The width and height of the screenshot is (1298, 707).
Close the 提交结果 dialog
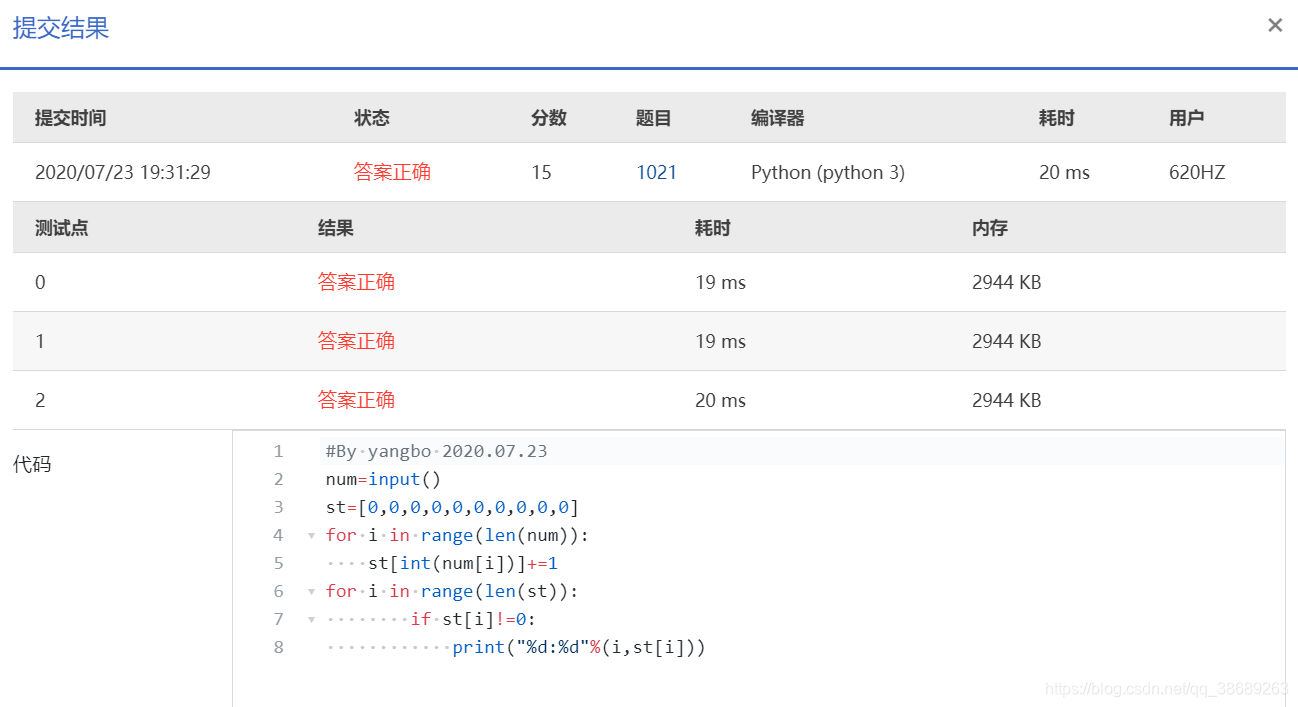pyautogui.click(x=1275, y=25)
